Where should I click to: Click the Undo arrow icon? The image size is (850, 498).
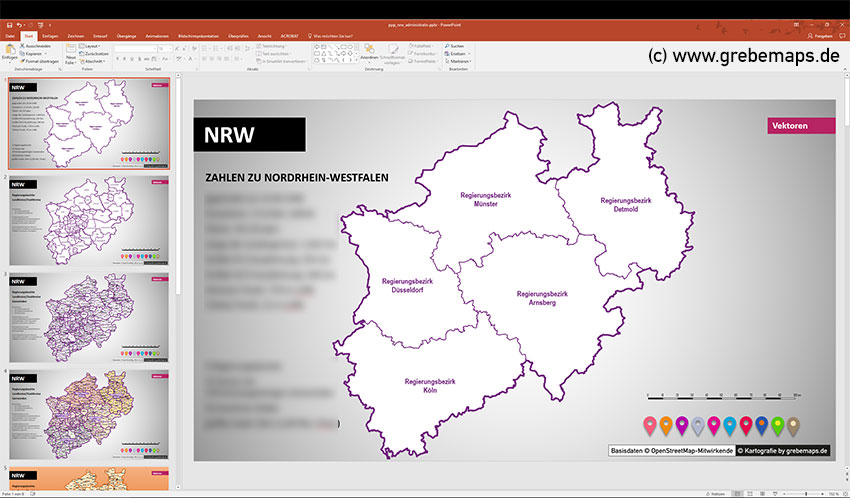[17, 23]
